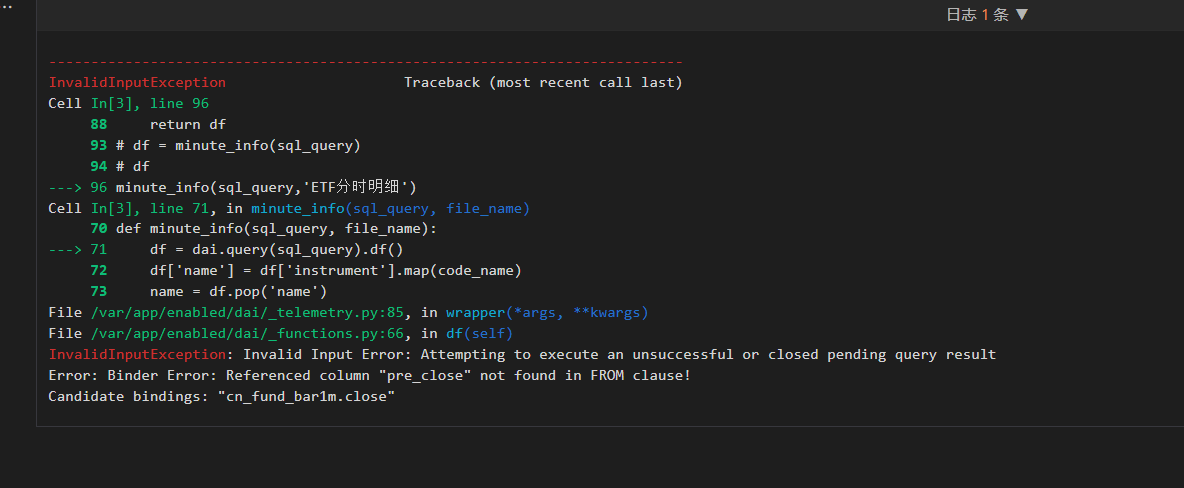The width and height of the screenshot is (1184, 488).
Task: Click the 日志 1 条 log count label
Action: point(977,15)
